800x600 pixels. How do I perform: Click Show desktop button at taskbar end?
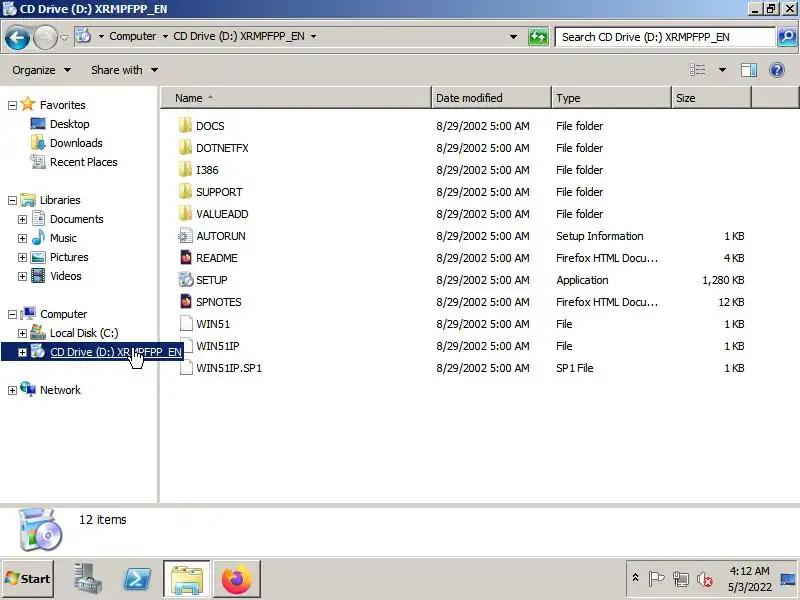click(x=788, y=579)
